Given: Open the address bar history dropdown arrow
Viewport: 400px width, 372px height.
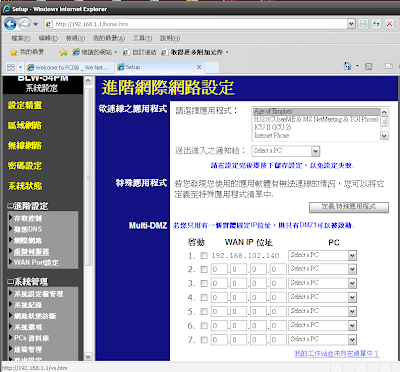Looking at the screenshot, I should tap(351, 24).
